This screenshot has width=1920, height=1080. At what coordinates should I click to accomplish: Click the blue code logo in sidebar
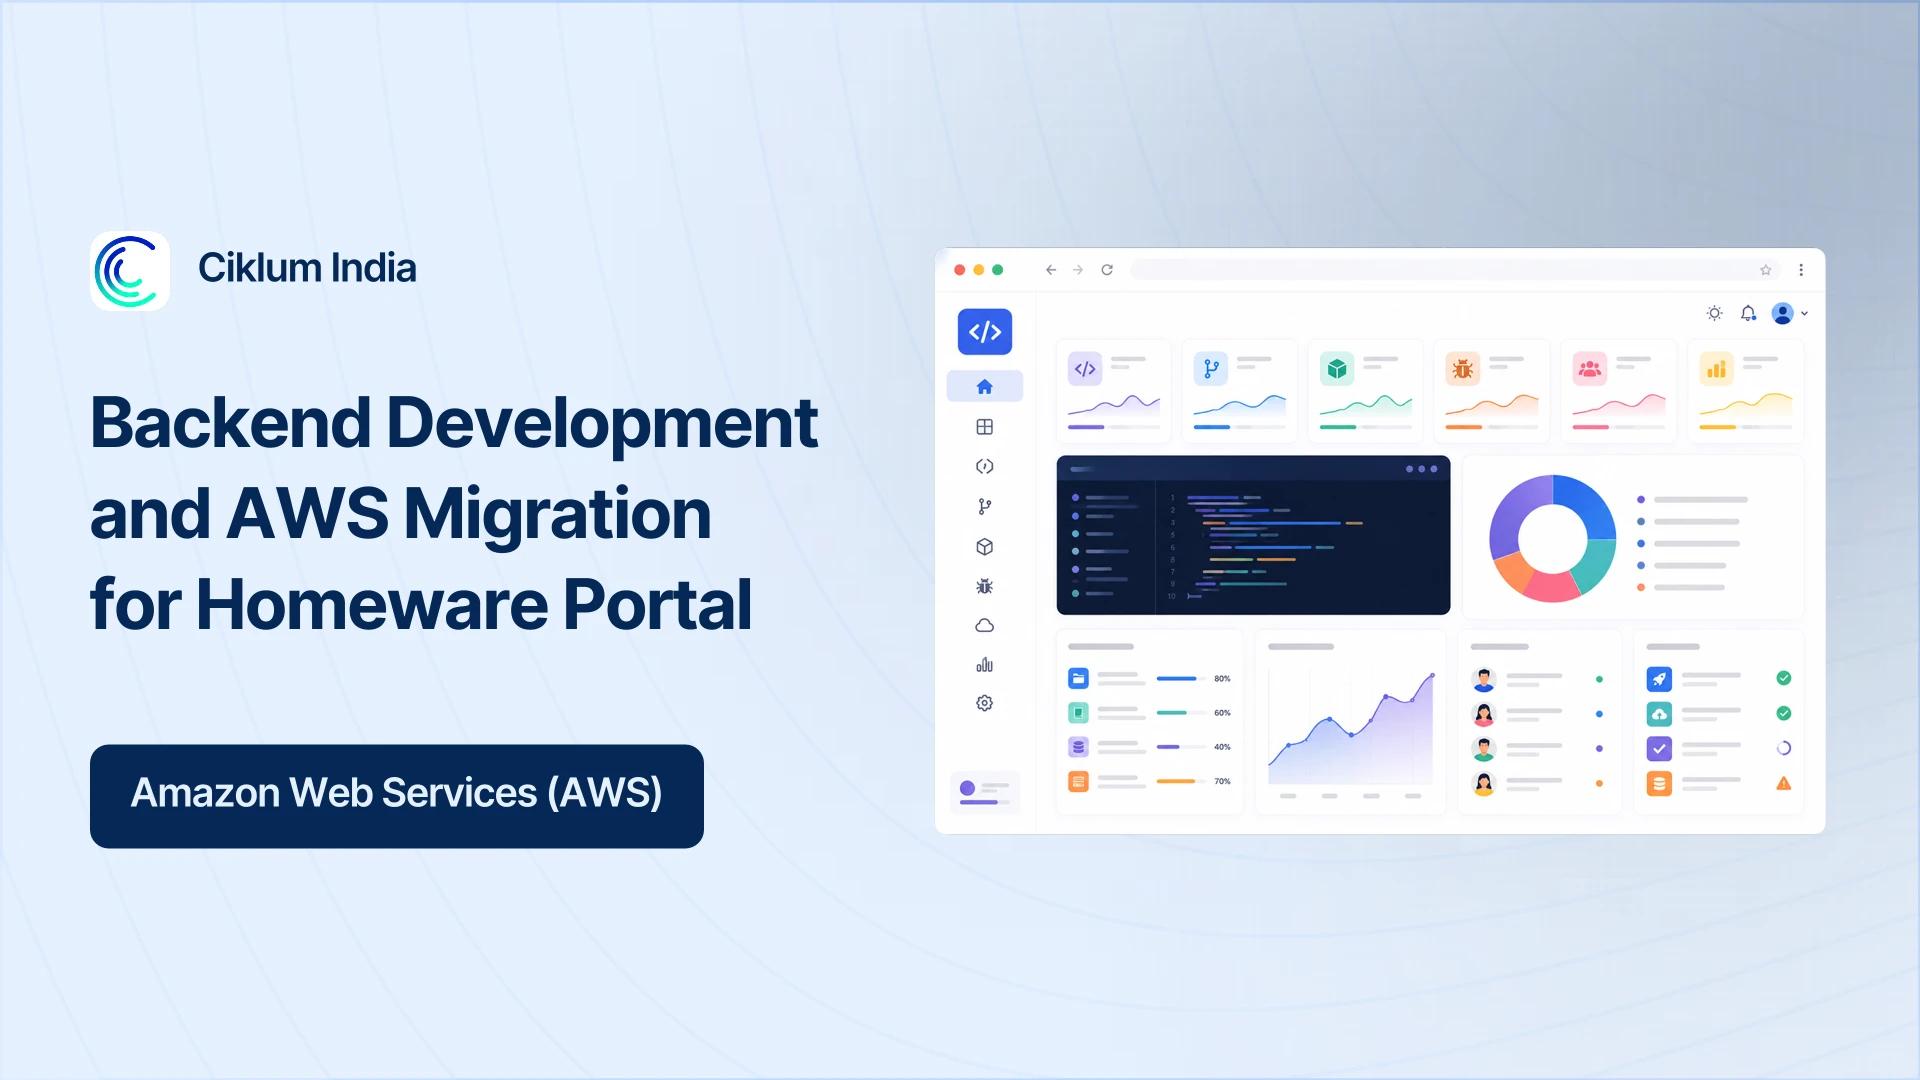pos(985,332)
